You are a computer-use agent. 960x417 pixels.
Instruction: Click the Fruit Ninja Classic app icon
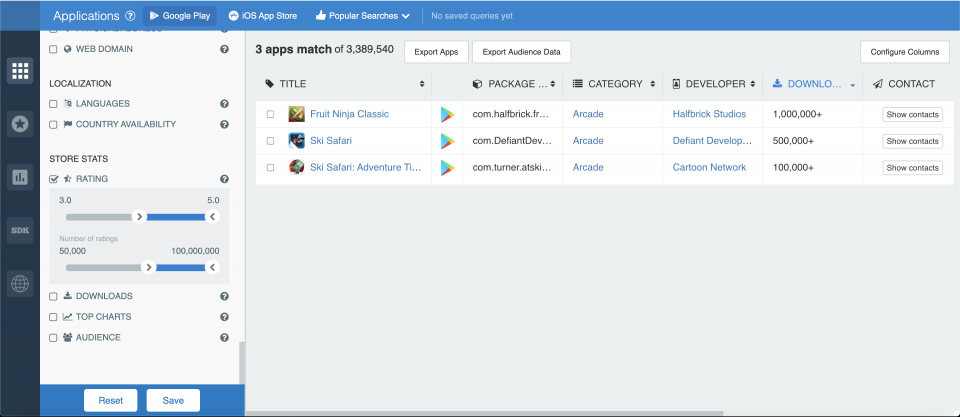pos(297,114)
